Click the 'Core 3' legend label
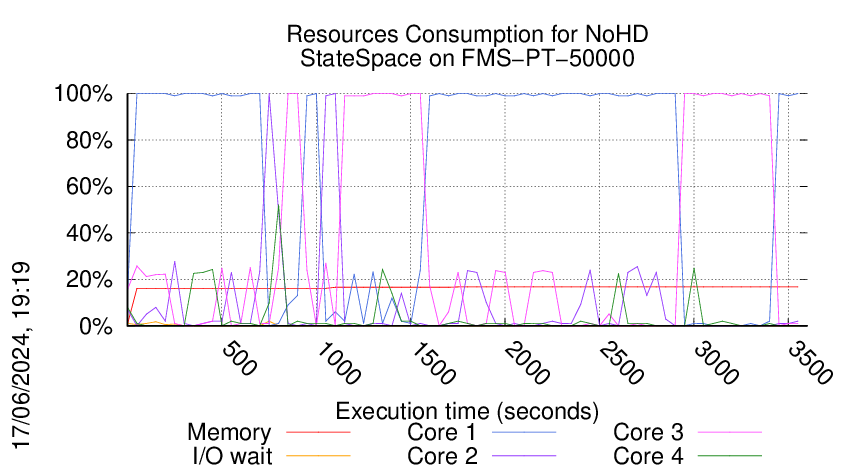This screenshot has height=475, width=850. [x=648, y=433]
